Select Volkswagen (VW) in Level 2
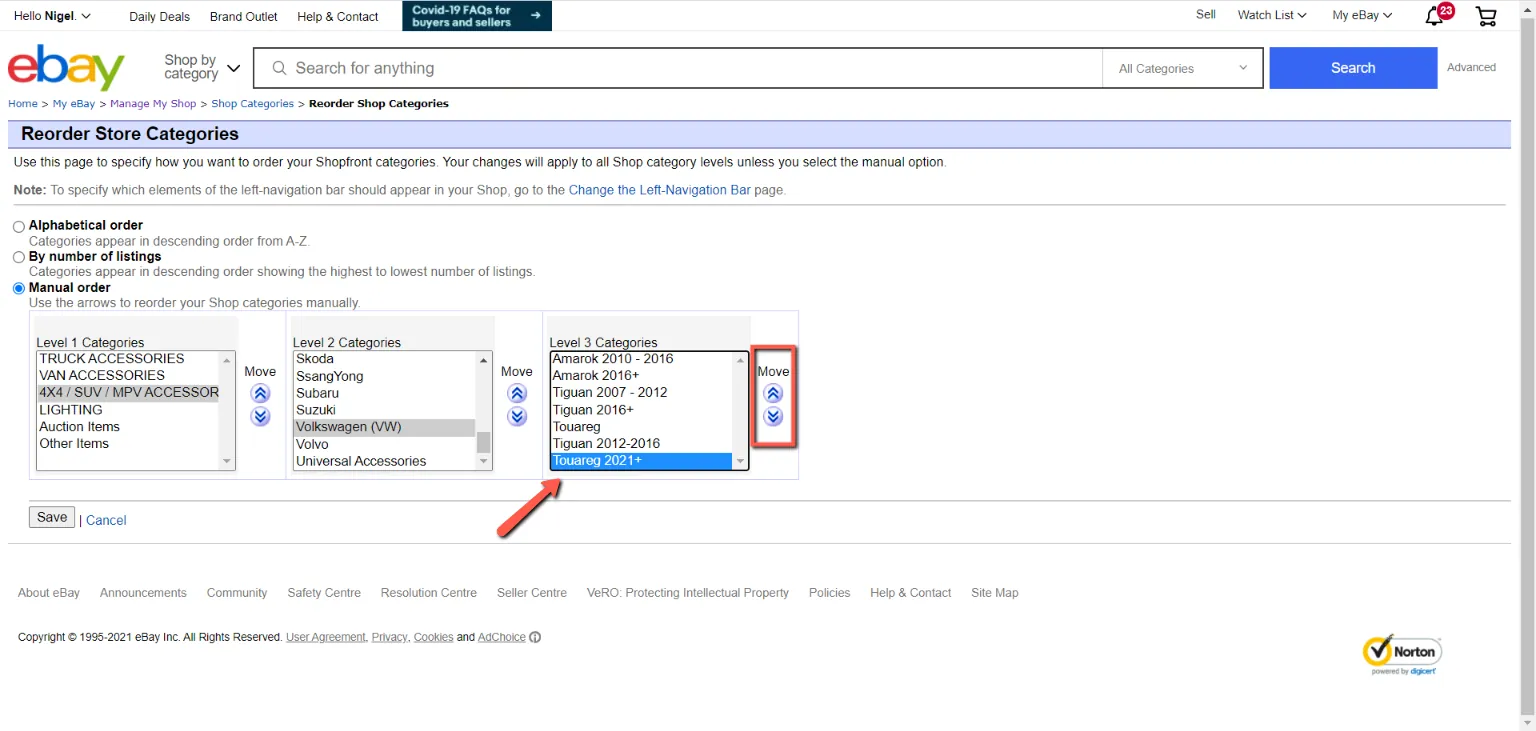1536x731 pixels. coord(384,427)
